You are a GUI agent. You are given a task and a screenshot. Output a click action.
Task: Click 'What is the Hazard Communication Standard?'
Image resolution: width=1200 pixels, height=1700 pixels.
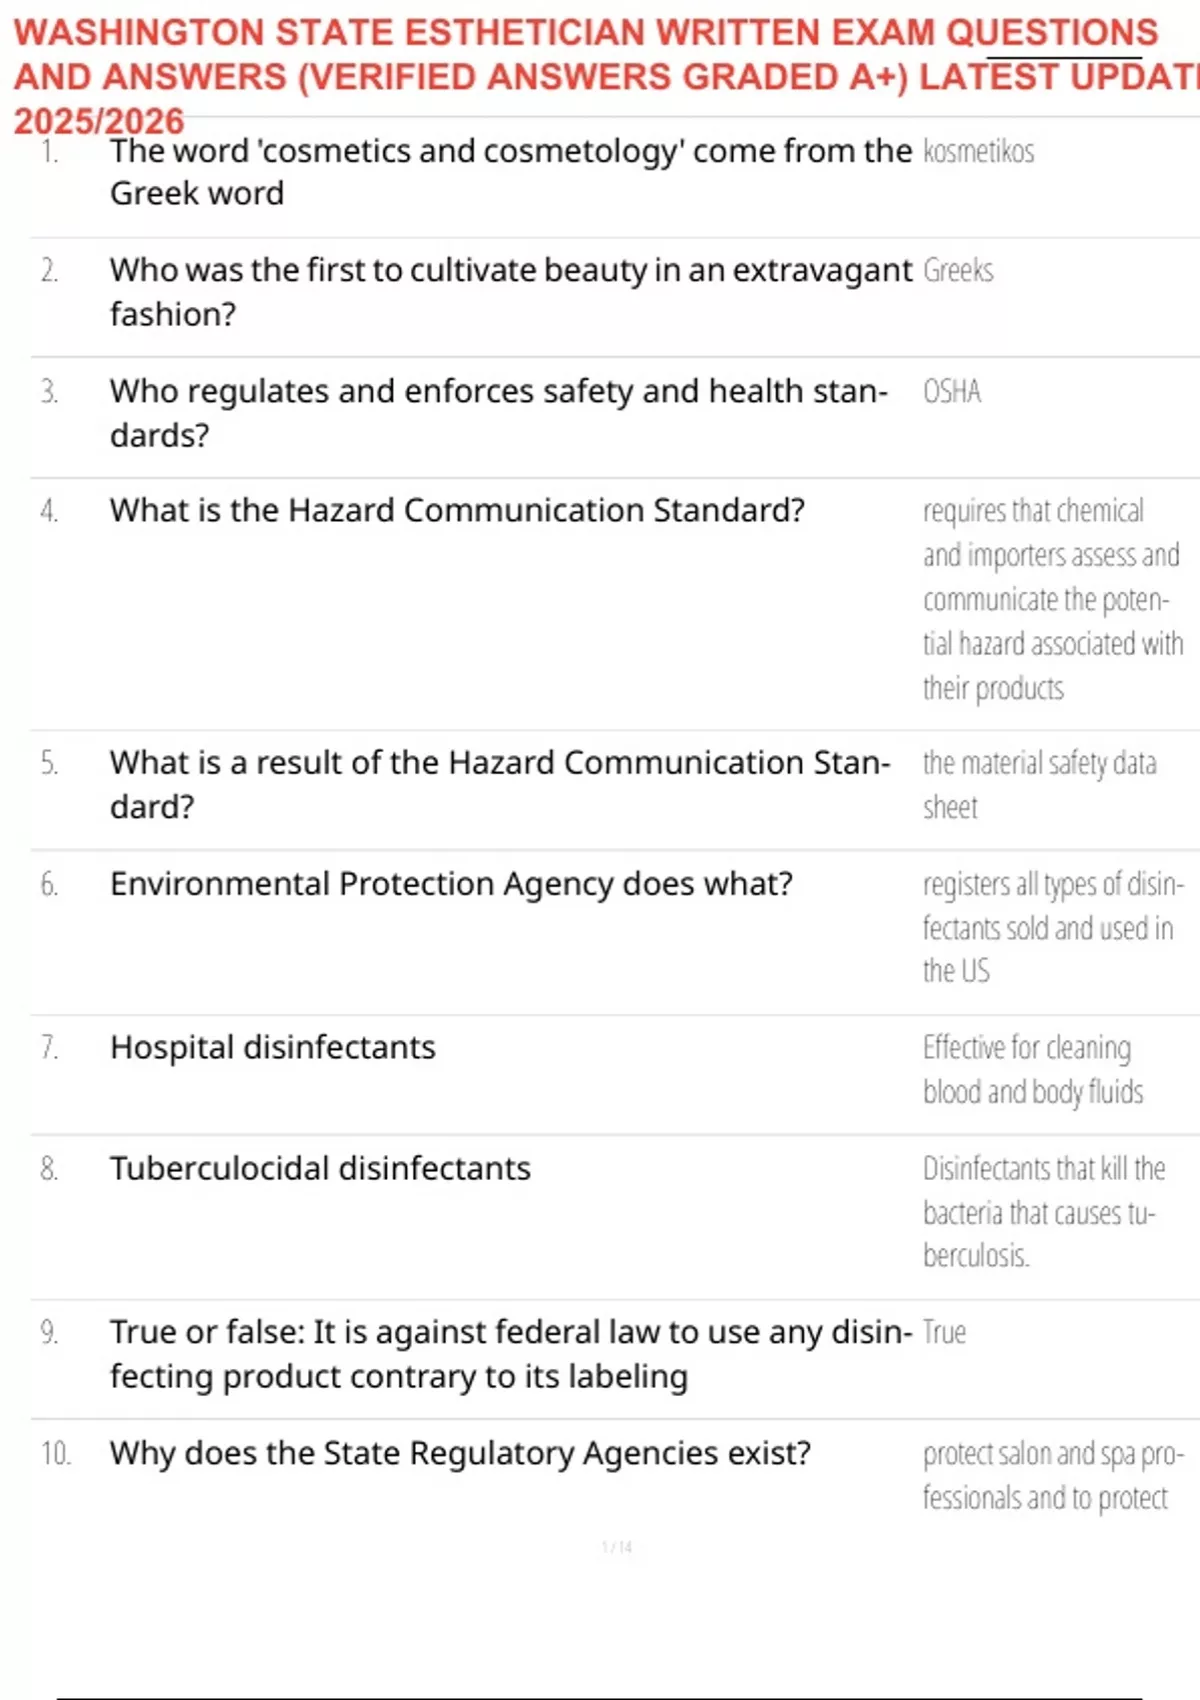[x=457, y=510]
